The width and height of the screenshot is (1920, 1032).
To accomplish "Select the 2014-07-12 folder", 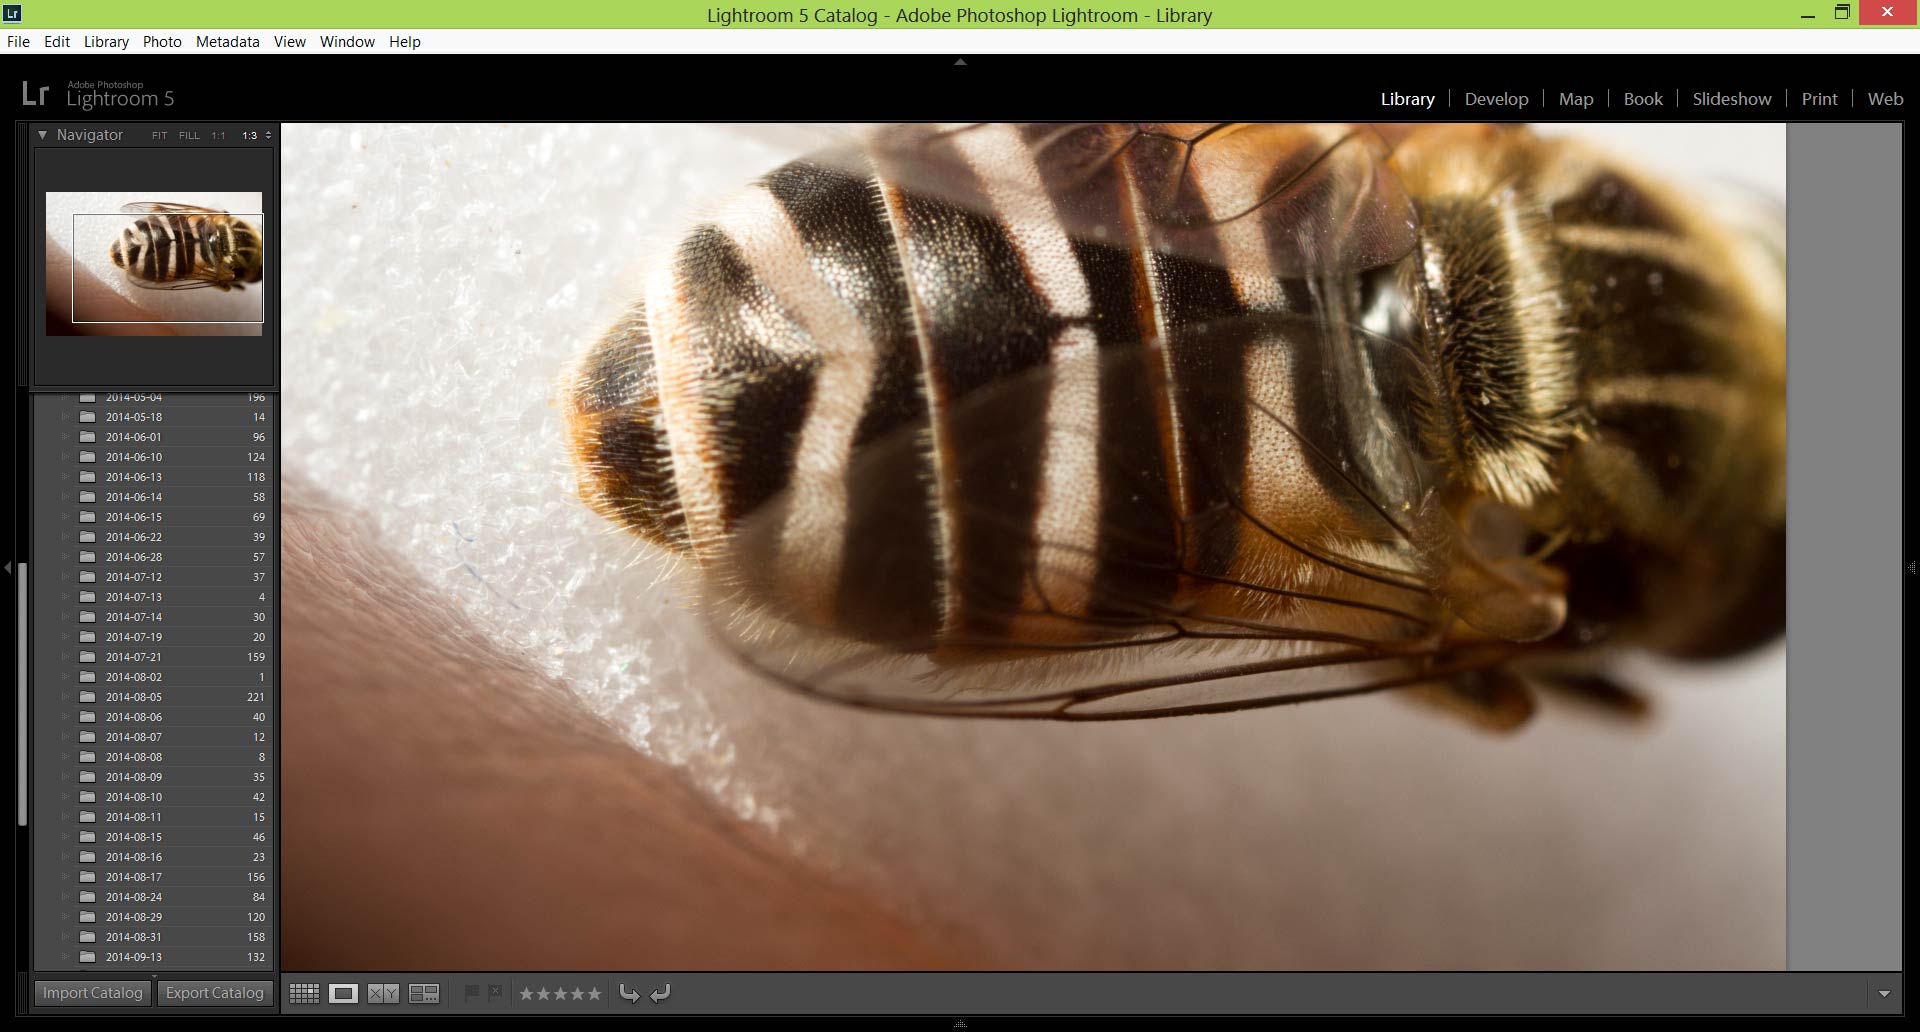I will (153, 577).
